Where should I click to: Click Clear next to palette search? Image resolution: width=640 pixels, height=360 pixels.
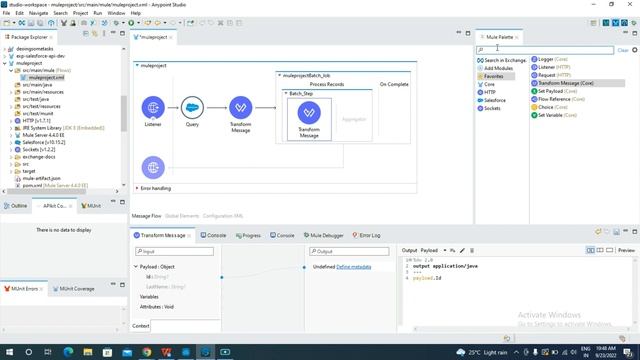click(623, 50)
